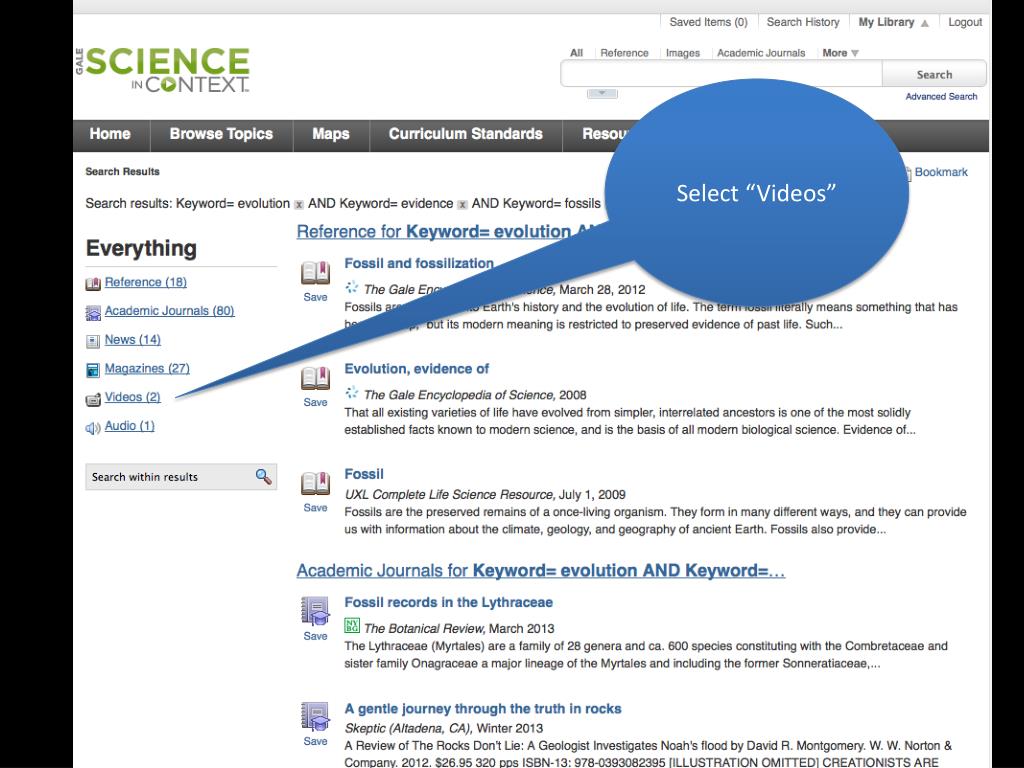Go to Home in the navigation bar
This screenshot has height=768, width=1024.
(x=110, y=135)
